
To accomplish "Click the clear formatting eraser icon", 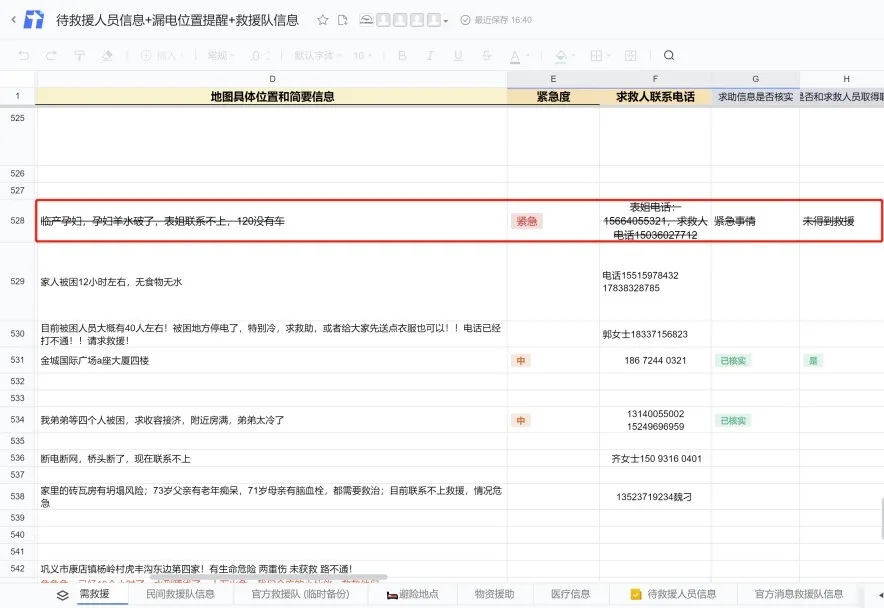I will (107, 55).
